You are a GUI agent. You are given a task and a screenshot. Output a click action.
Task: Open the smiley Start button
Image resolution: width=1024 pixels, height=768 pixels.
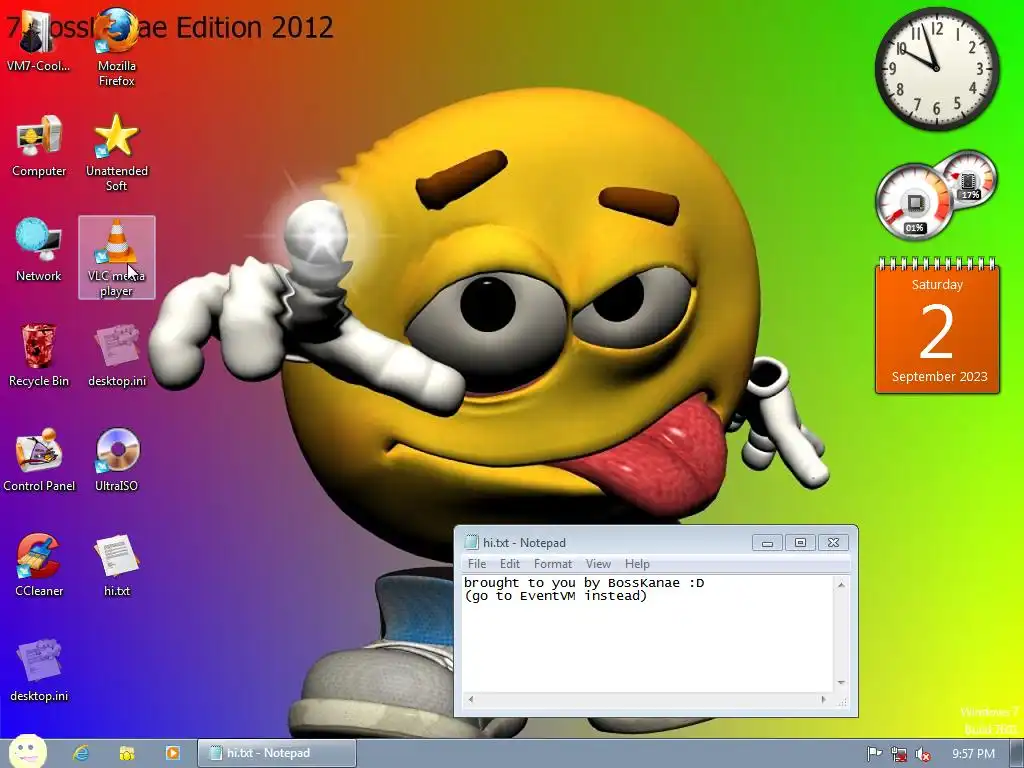(x=27, y=752)
